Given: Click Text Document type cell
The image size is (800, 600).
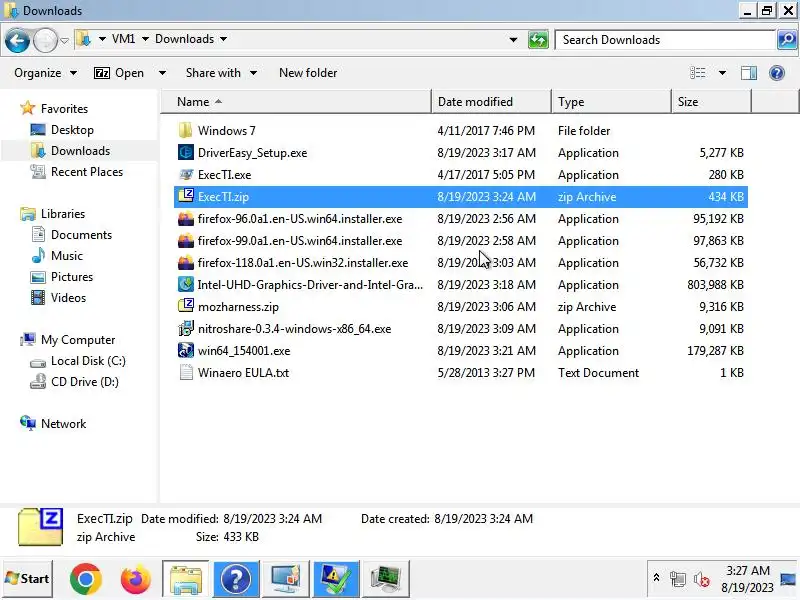Looking at the screenshot, I should point(598,373).
